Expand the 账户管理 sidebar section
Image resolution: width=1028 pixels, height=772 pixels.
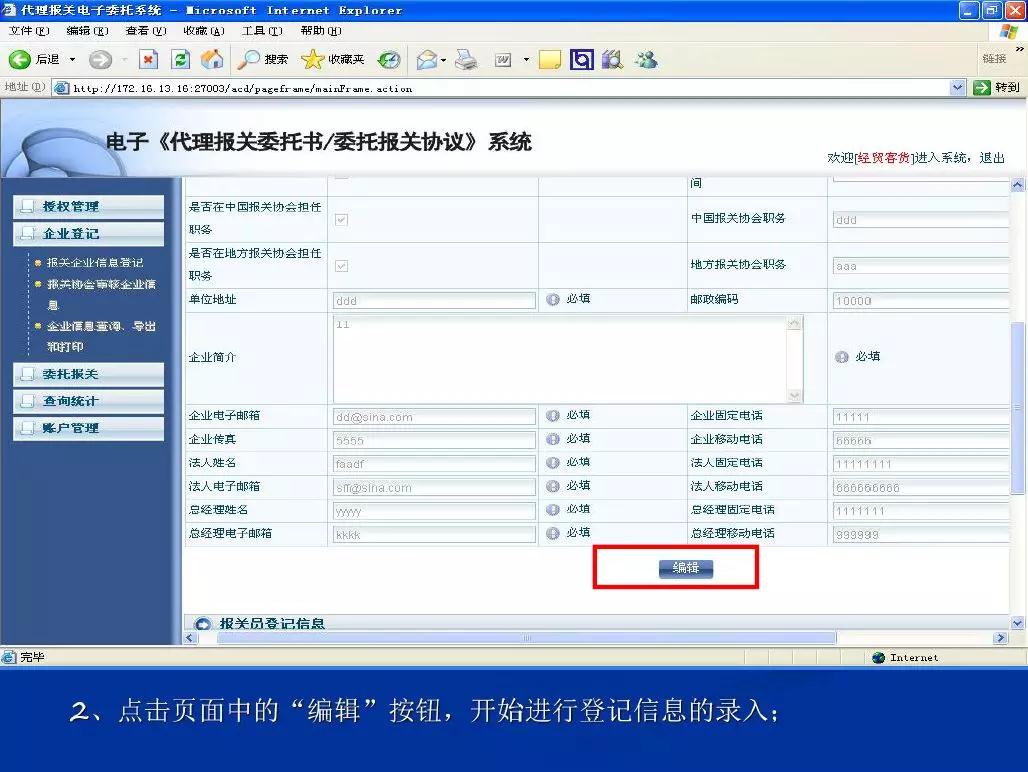pos(89,428)
